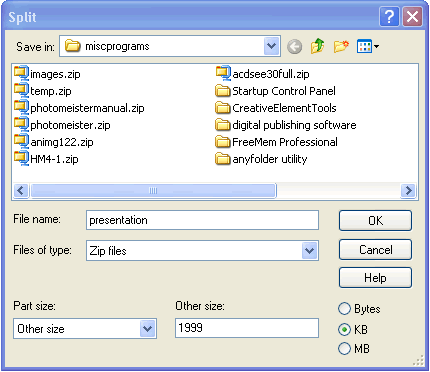The image size is (430, 372).
Task: Select the acdsee30full.zip archive icon
Action: coord(223,73)
